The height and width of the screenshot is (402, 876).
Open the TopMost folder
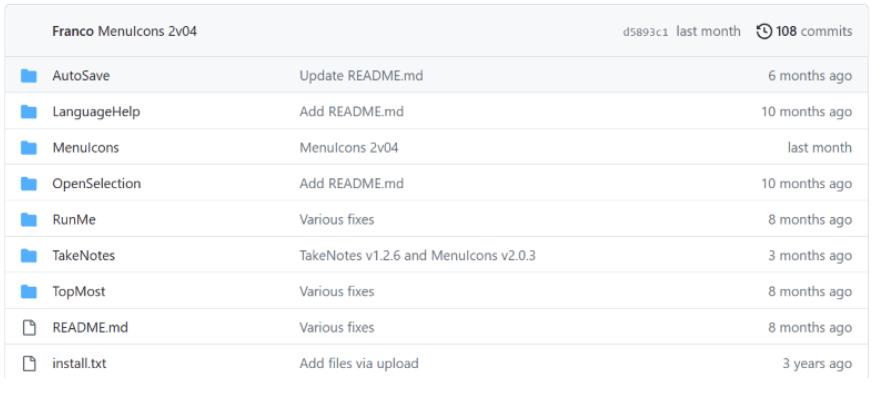[79, 292]
